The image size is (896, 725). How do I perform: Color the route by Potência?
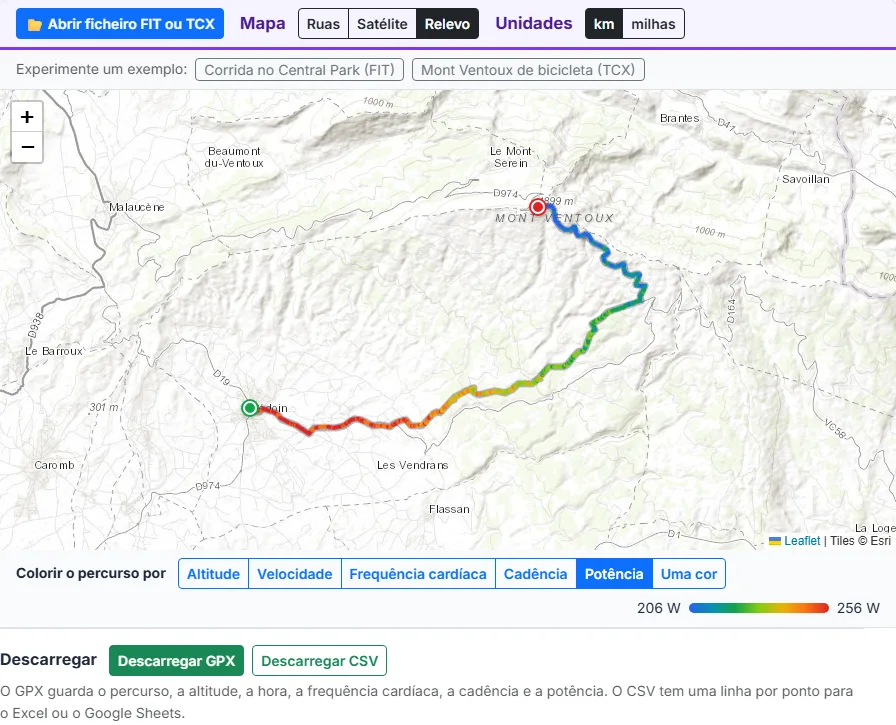pyautogui.click(x=614, y=574)
